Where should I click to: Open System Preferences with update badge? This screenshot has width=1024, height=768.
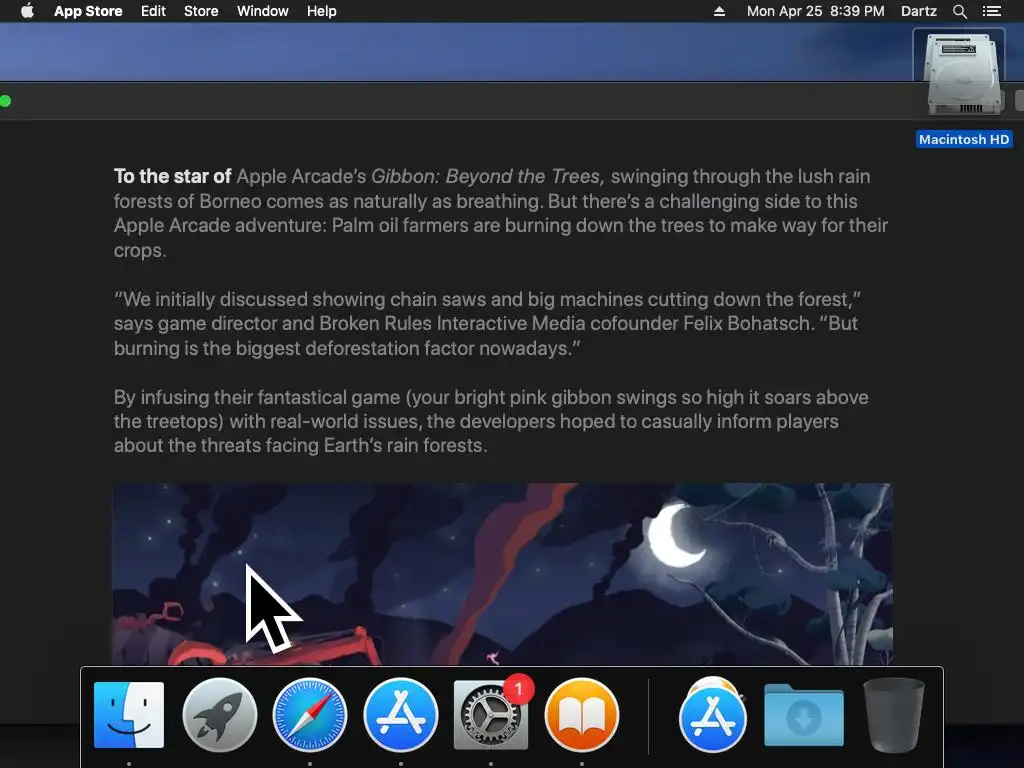click(491, 714)
